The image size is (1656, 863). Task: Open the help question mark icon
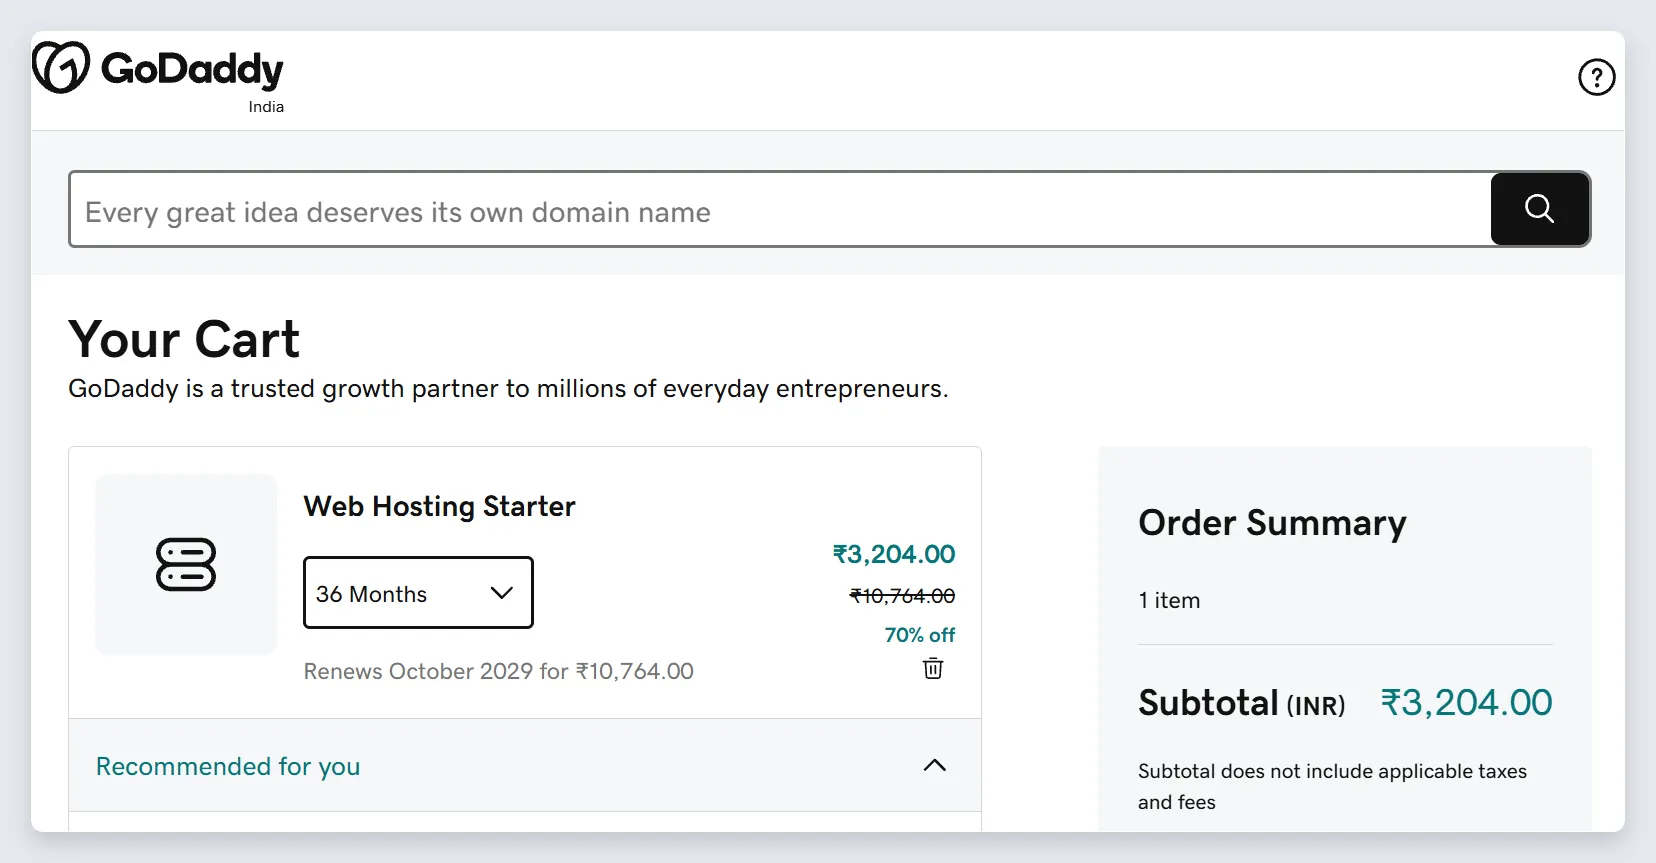pos(1596,77)
